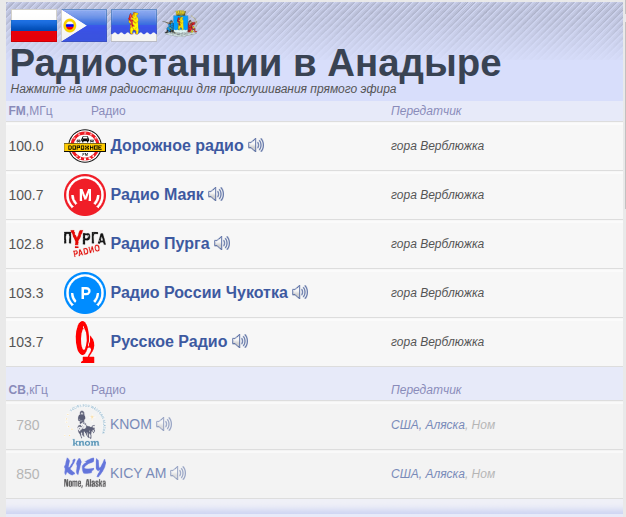The image size is (626, 517).
Task: Open the KICY AM station link
Action: [x=138, y=473]
